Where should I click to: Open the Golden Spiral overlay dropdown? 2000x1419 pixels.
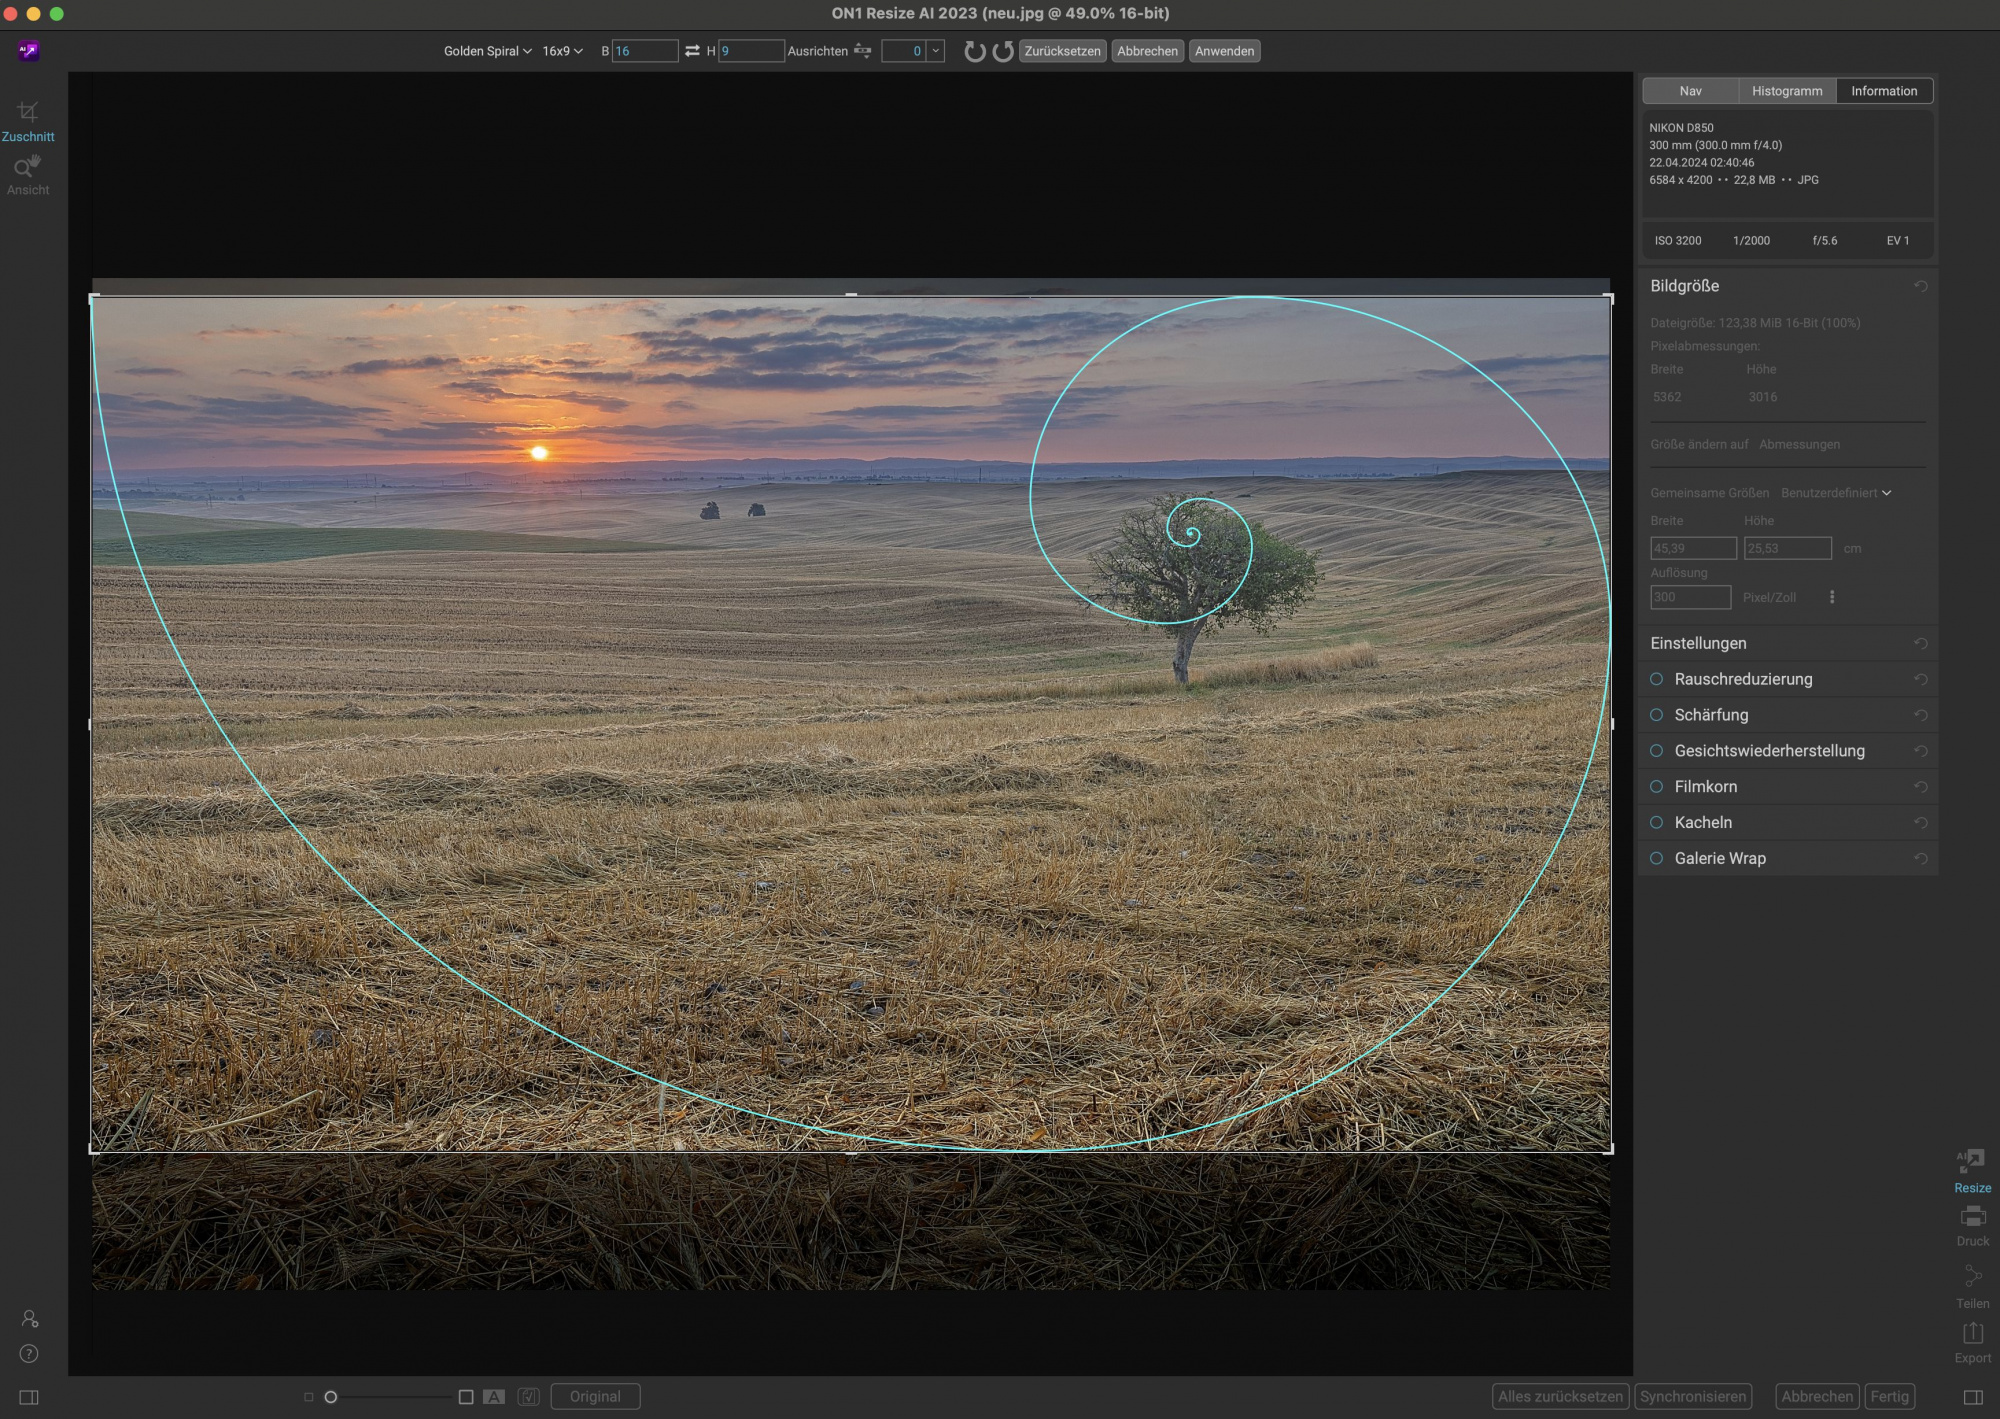click(x=487, y=51)
